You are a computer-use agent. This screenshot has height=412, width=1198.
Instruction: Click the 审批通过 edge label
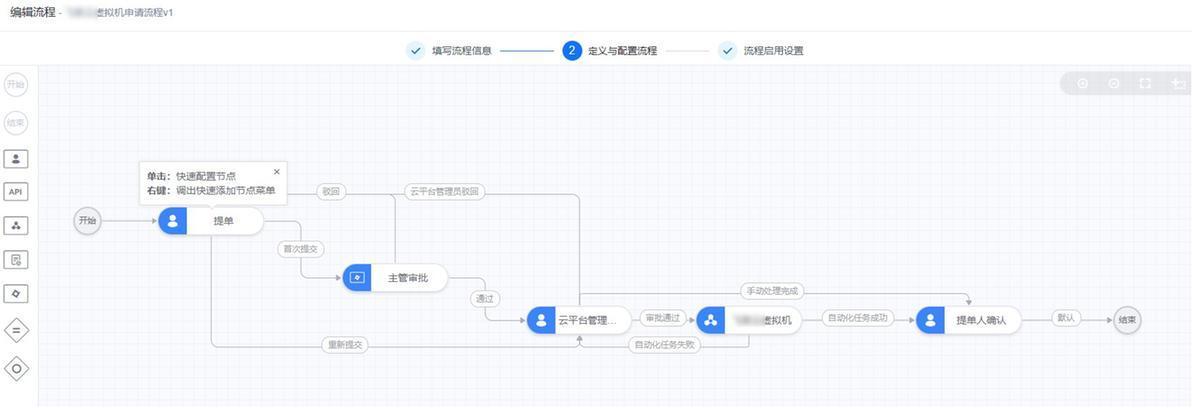click(662, 318)
